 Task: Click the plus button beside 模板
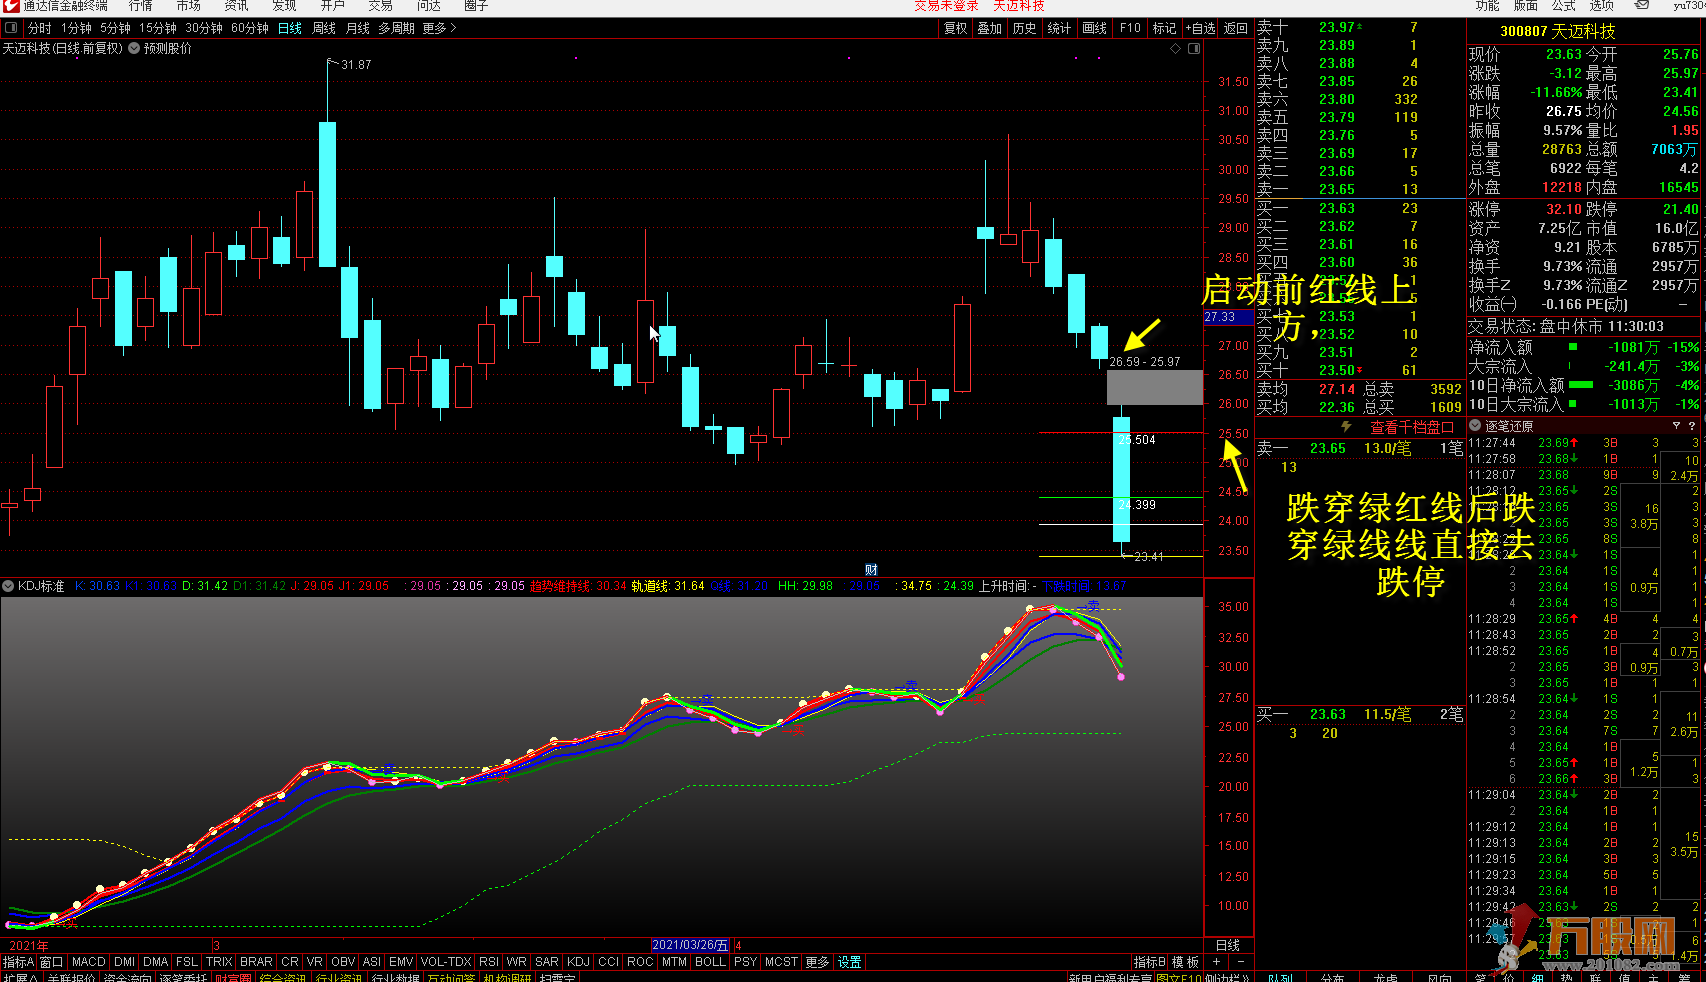point(1216,962)
